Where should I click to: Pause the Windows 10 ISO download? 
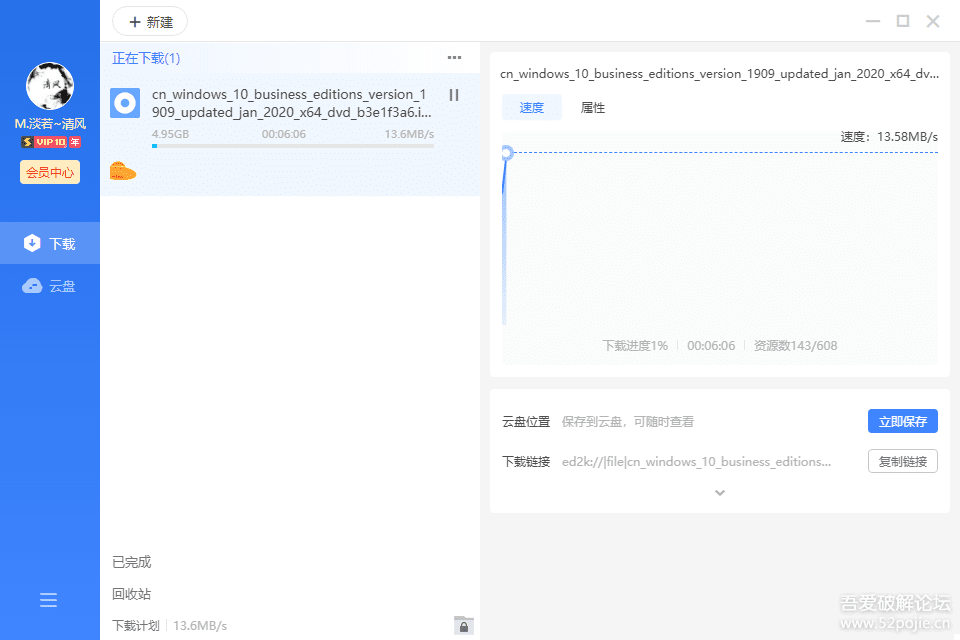coord(454,95)
